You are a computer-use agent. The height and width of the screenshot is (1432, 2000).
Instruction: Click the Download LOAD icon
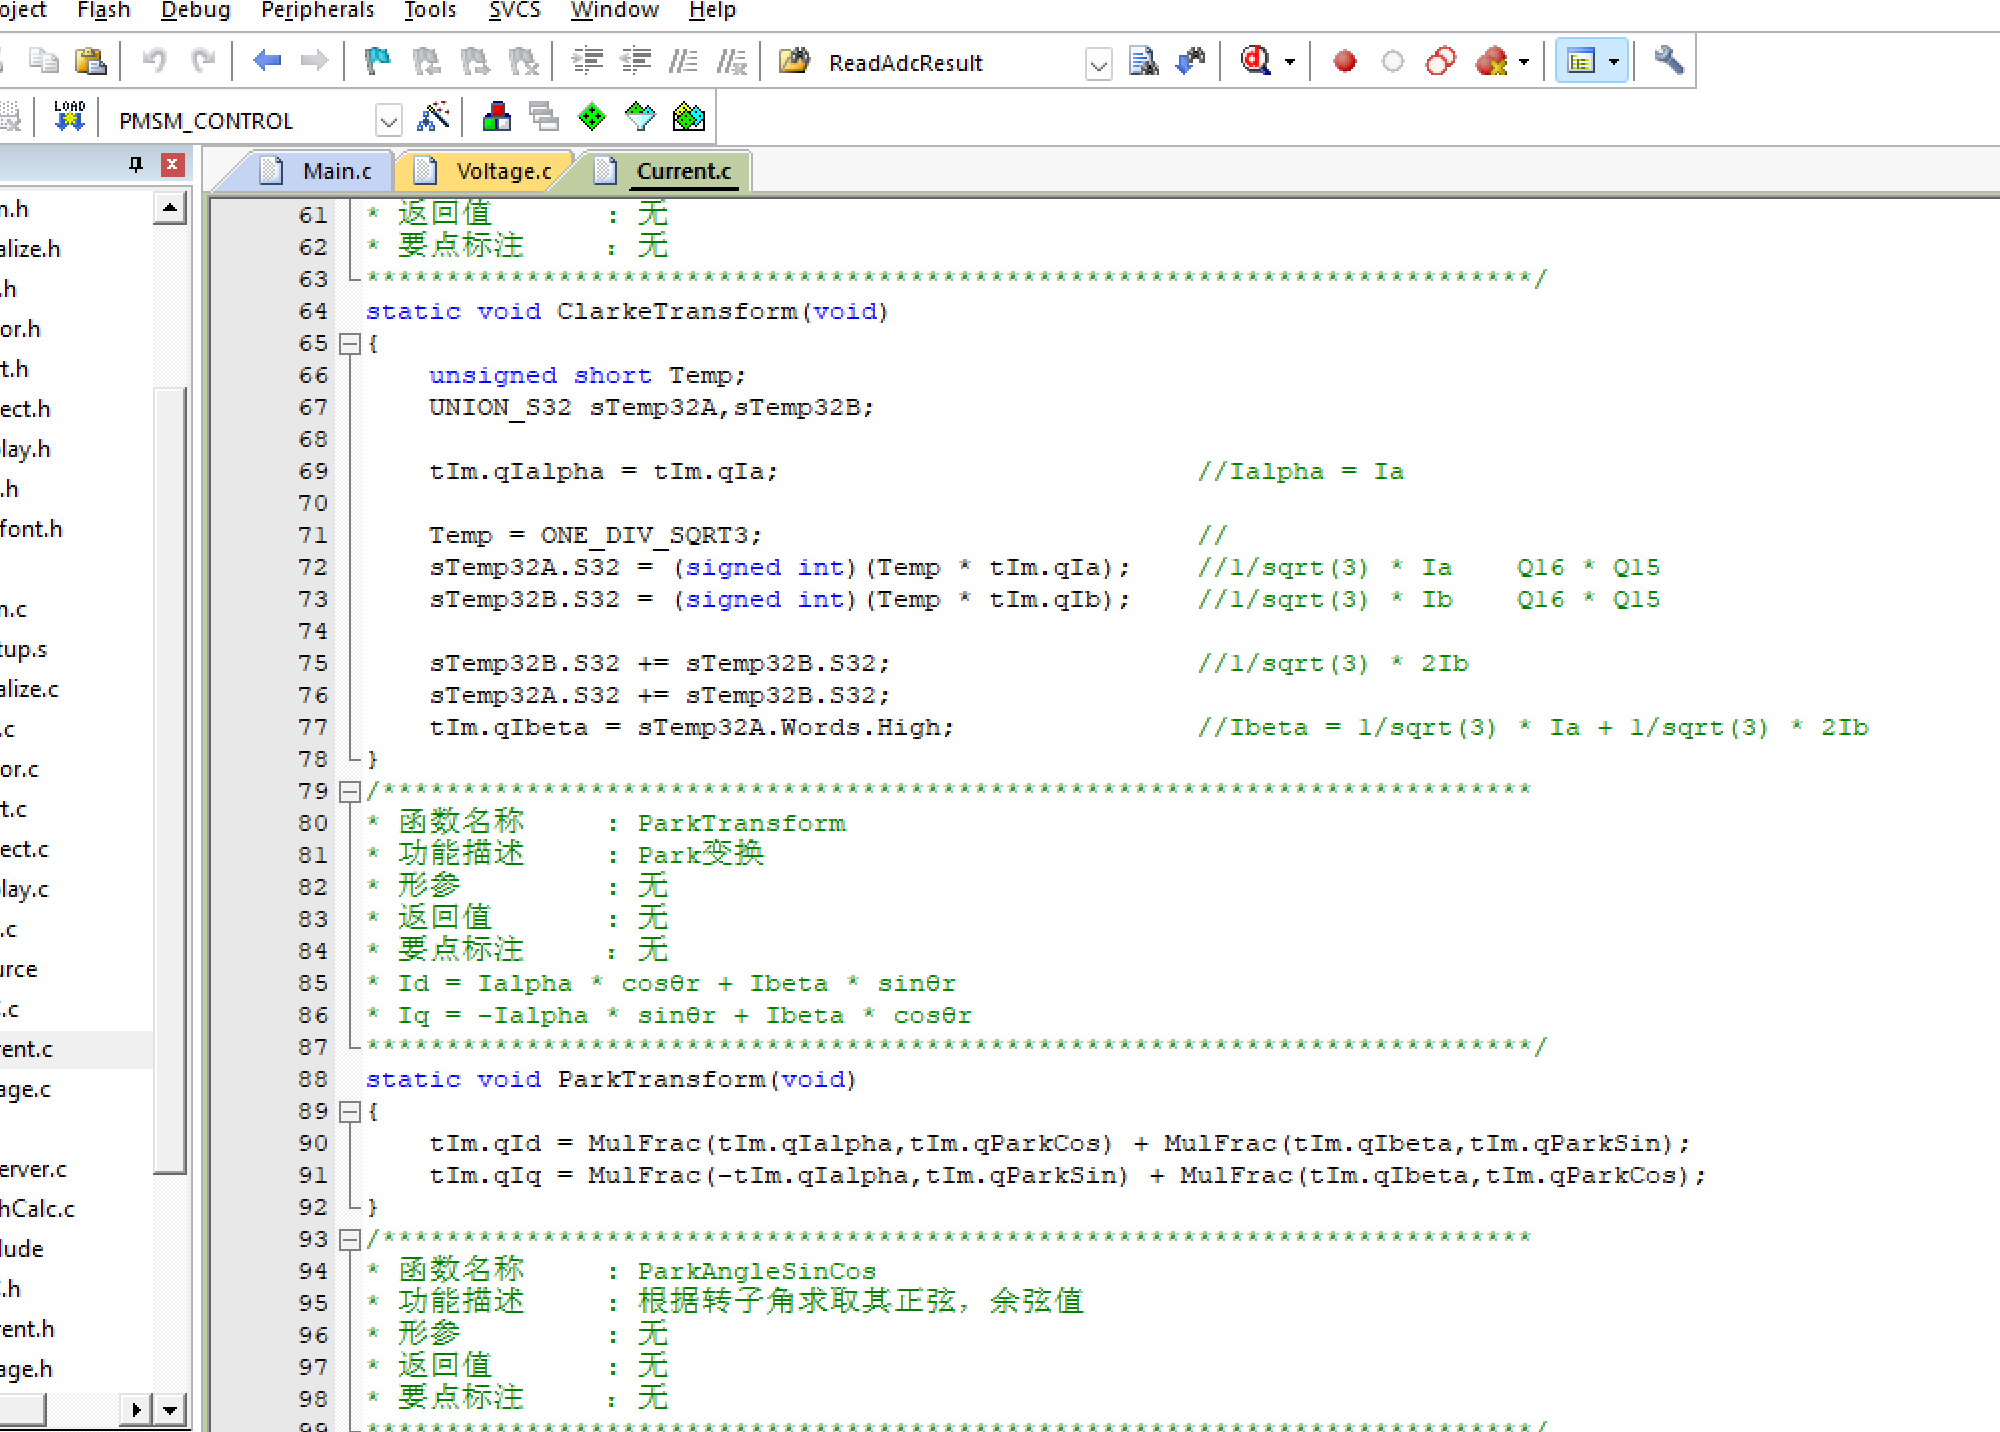(x=69, y=118)
